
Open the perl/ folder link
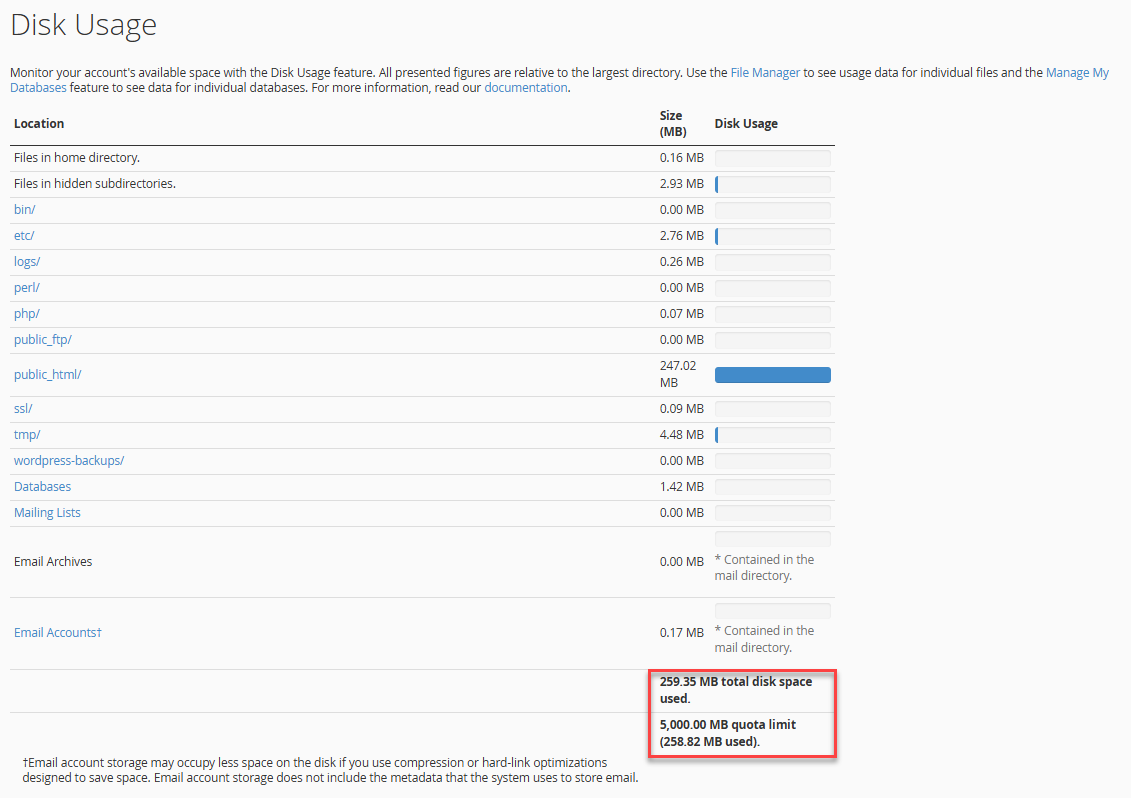pyautogui.click(x=27, y=287)
